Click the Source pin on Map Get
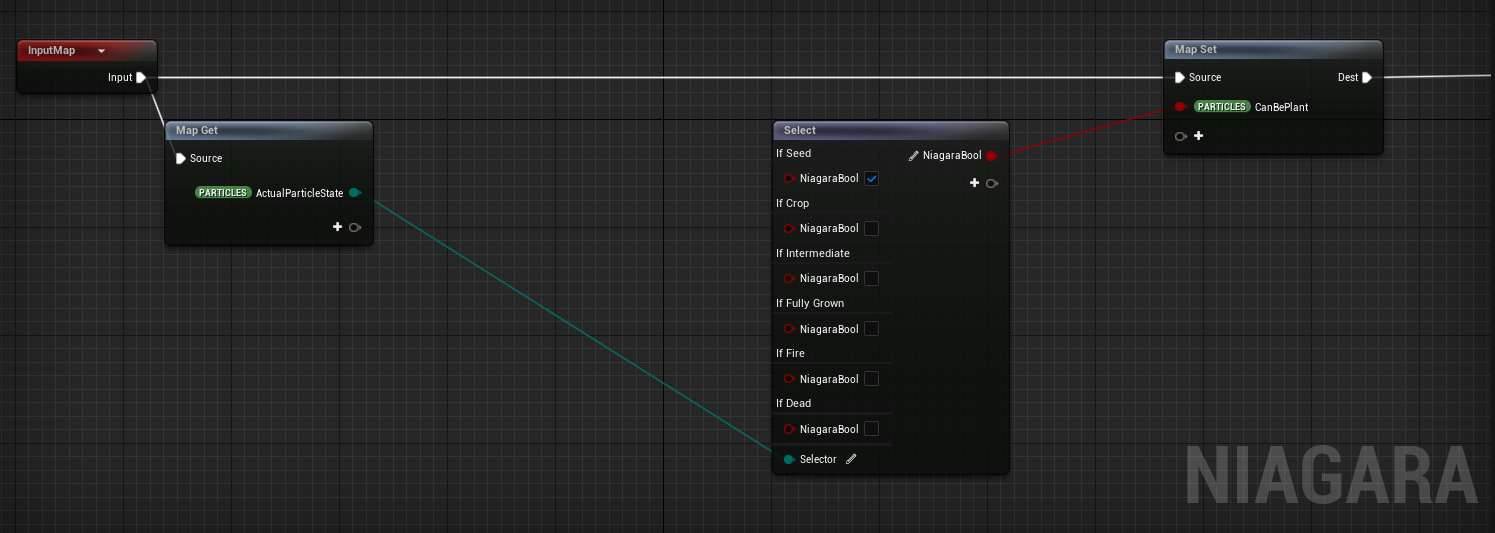 pos(181,158)
